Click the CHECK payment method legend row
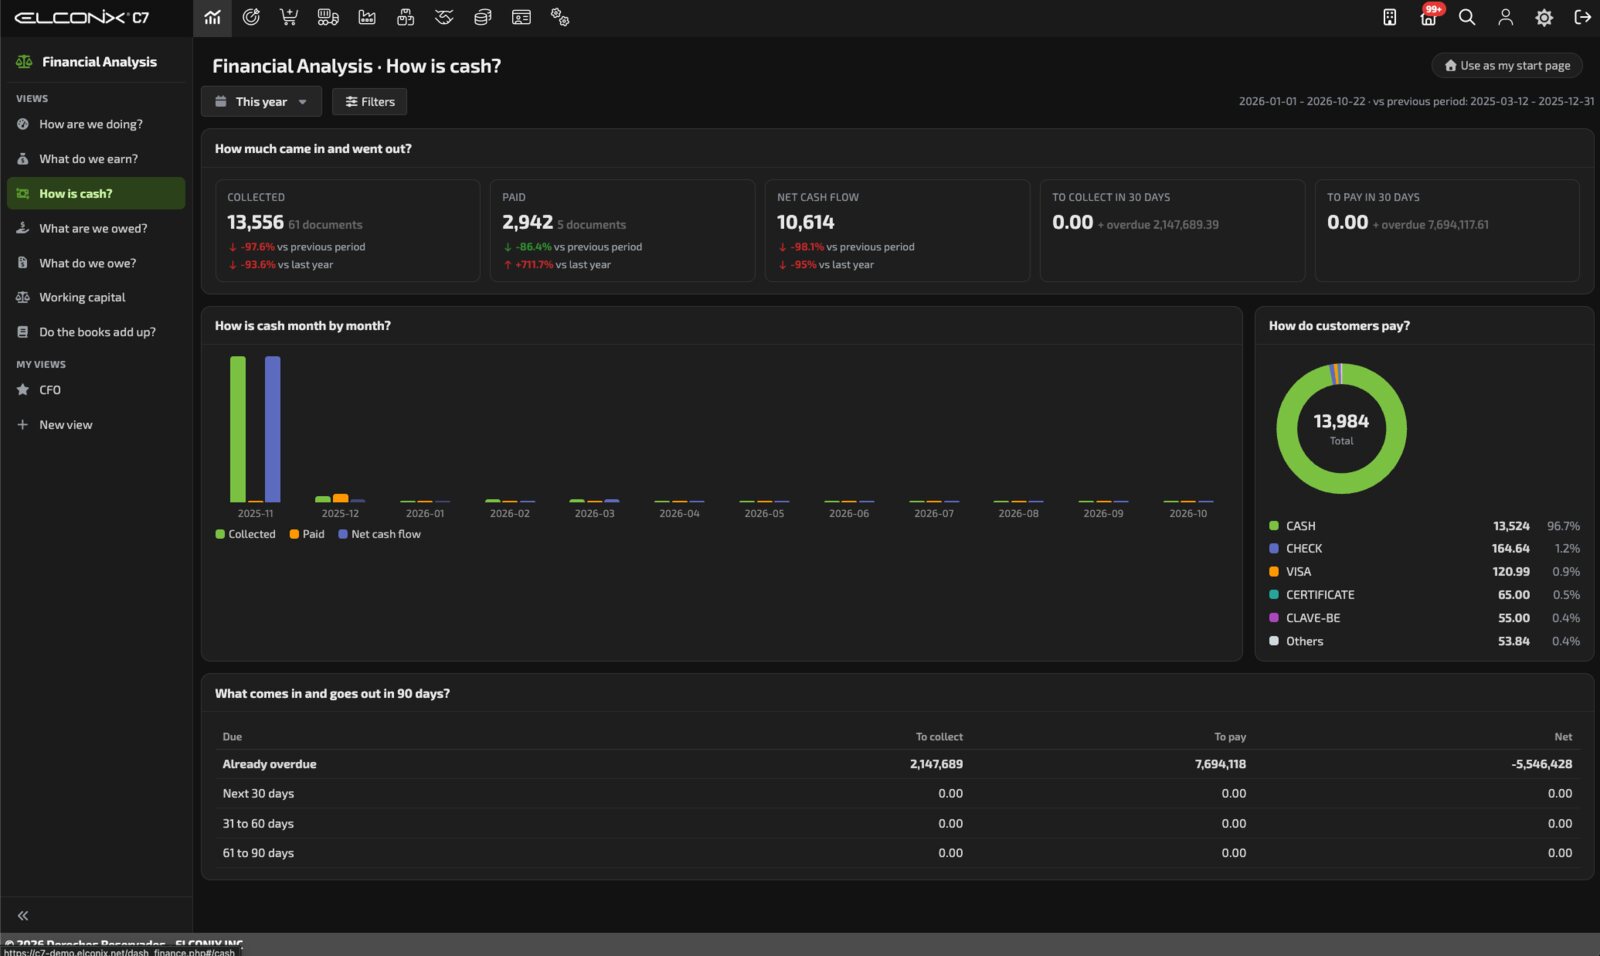1600x956 pixels. pos(1424,549)
